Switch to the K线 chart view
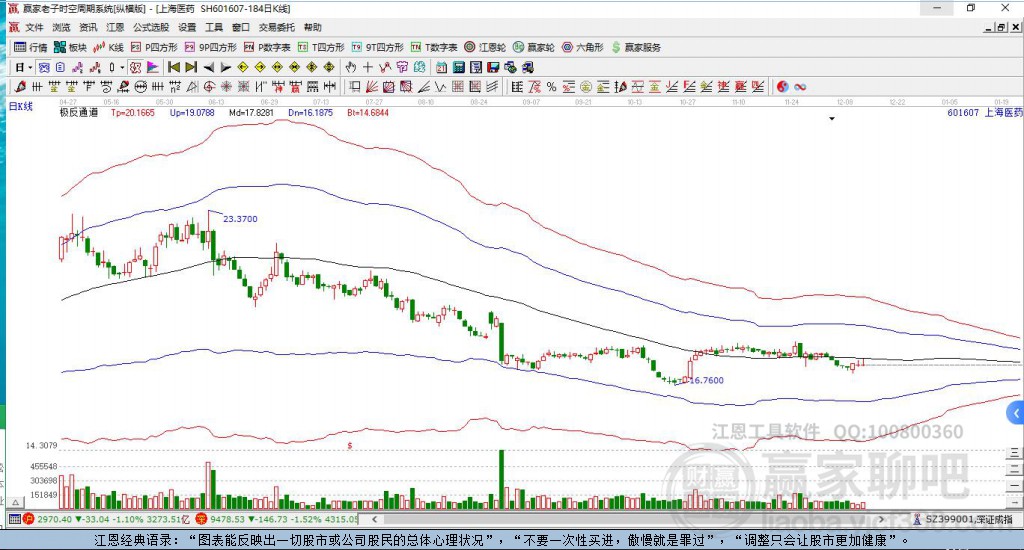Viewport: 1024px width, 550px height. pyautogui.click(x=108, y=47)
